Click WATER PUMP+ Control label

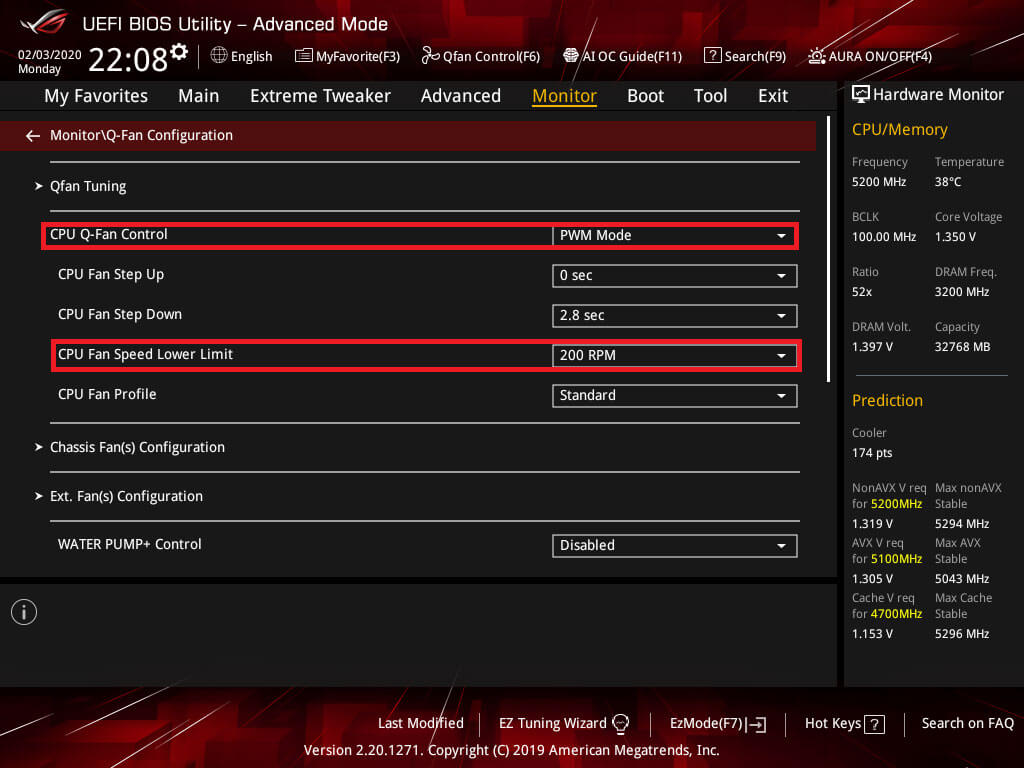129,544
